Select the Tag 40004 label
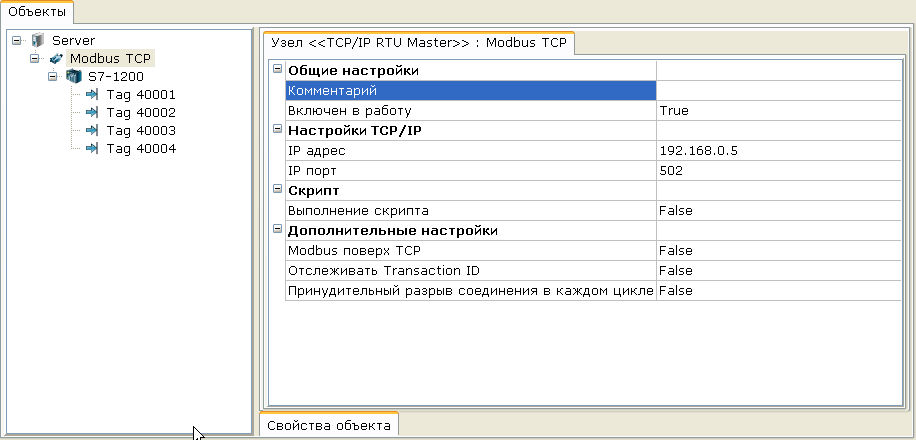This screenshot has height=440, width=916. coord(141,149)
